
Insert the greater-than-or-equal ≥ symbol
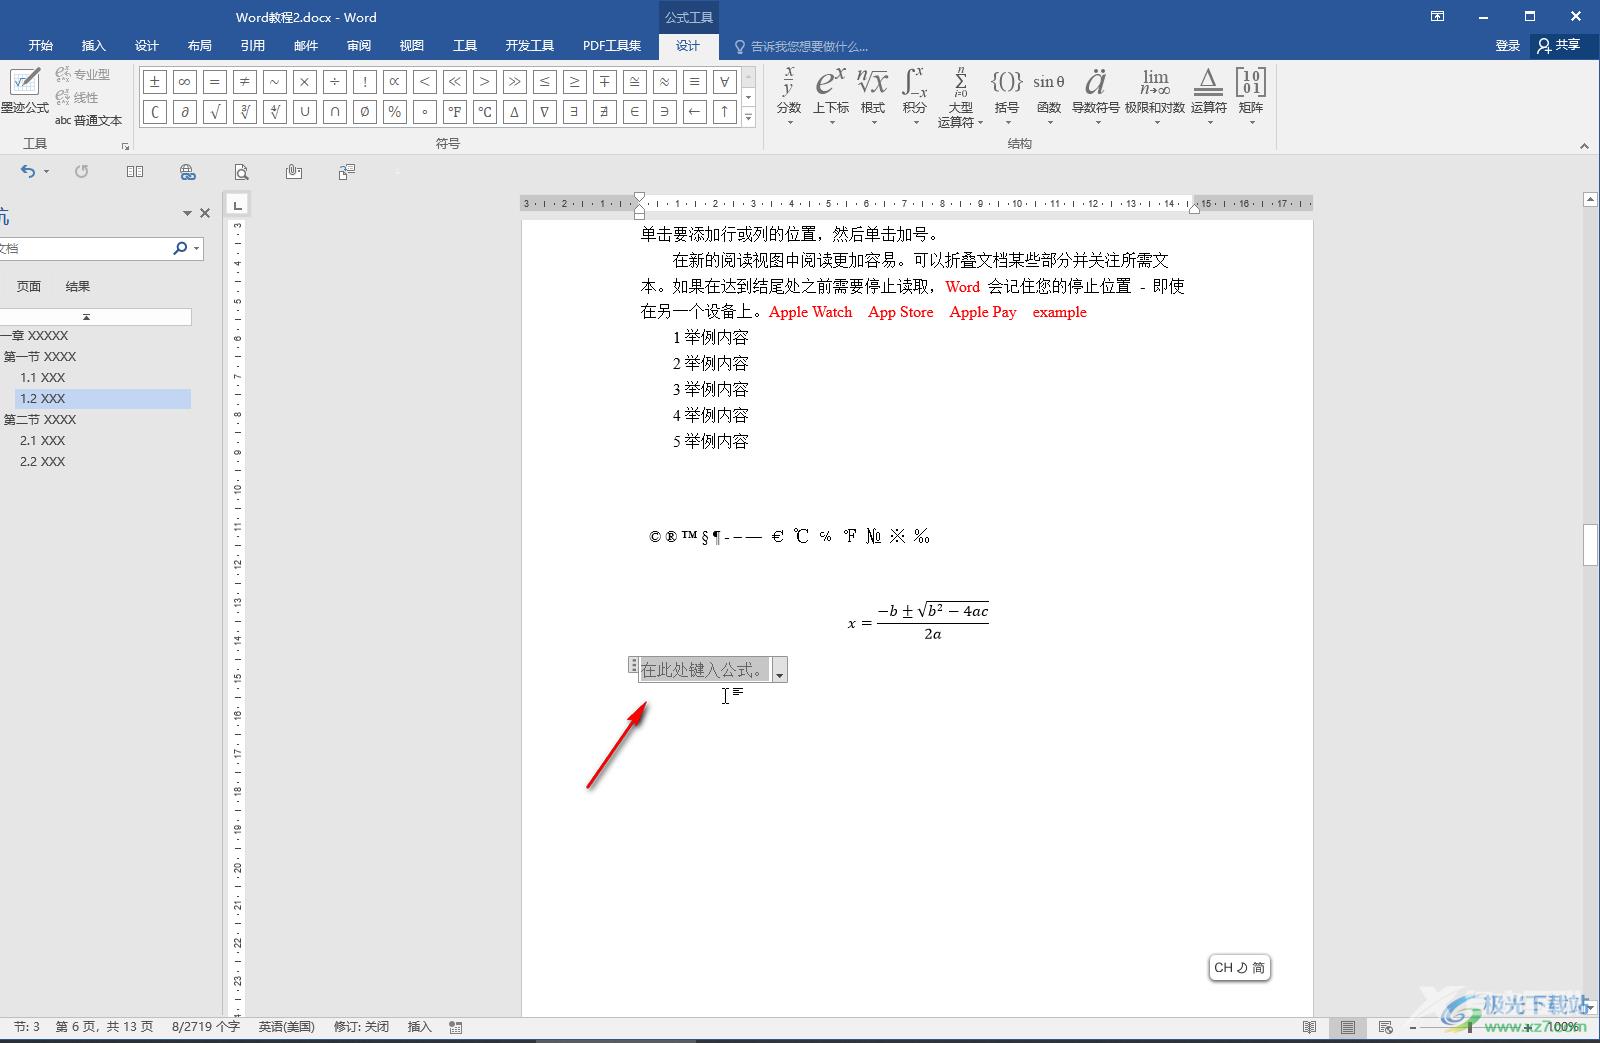click(574, 82)
